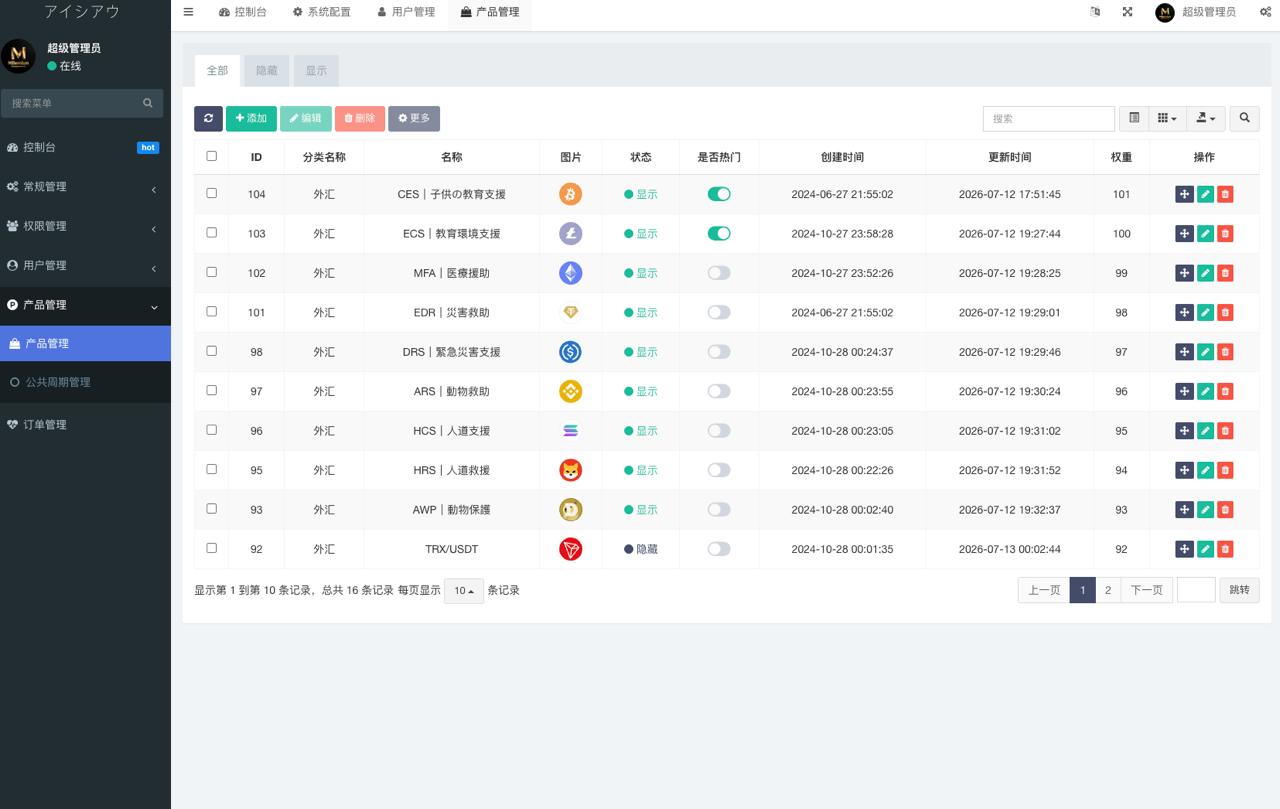Check the checkbox for row ID 103

(211, 232)
